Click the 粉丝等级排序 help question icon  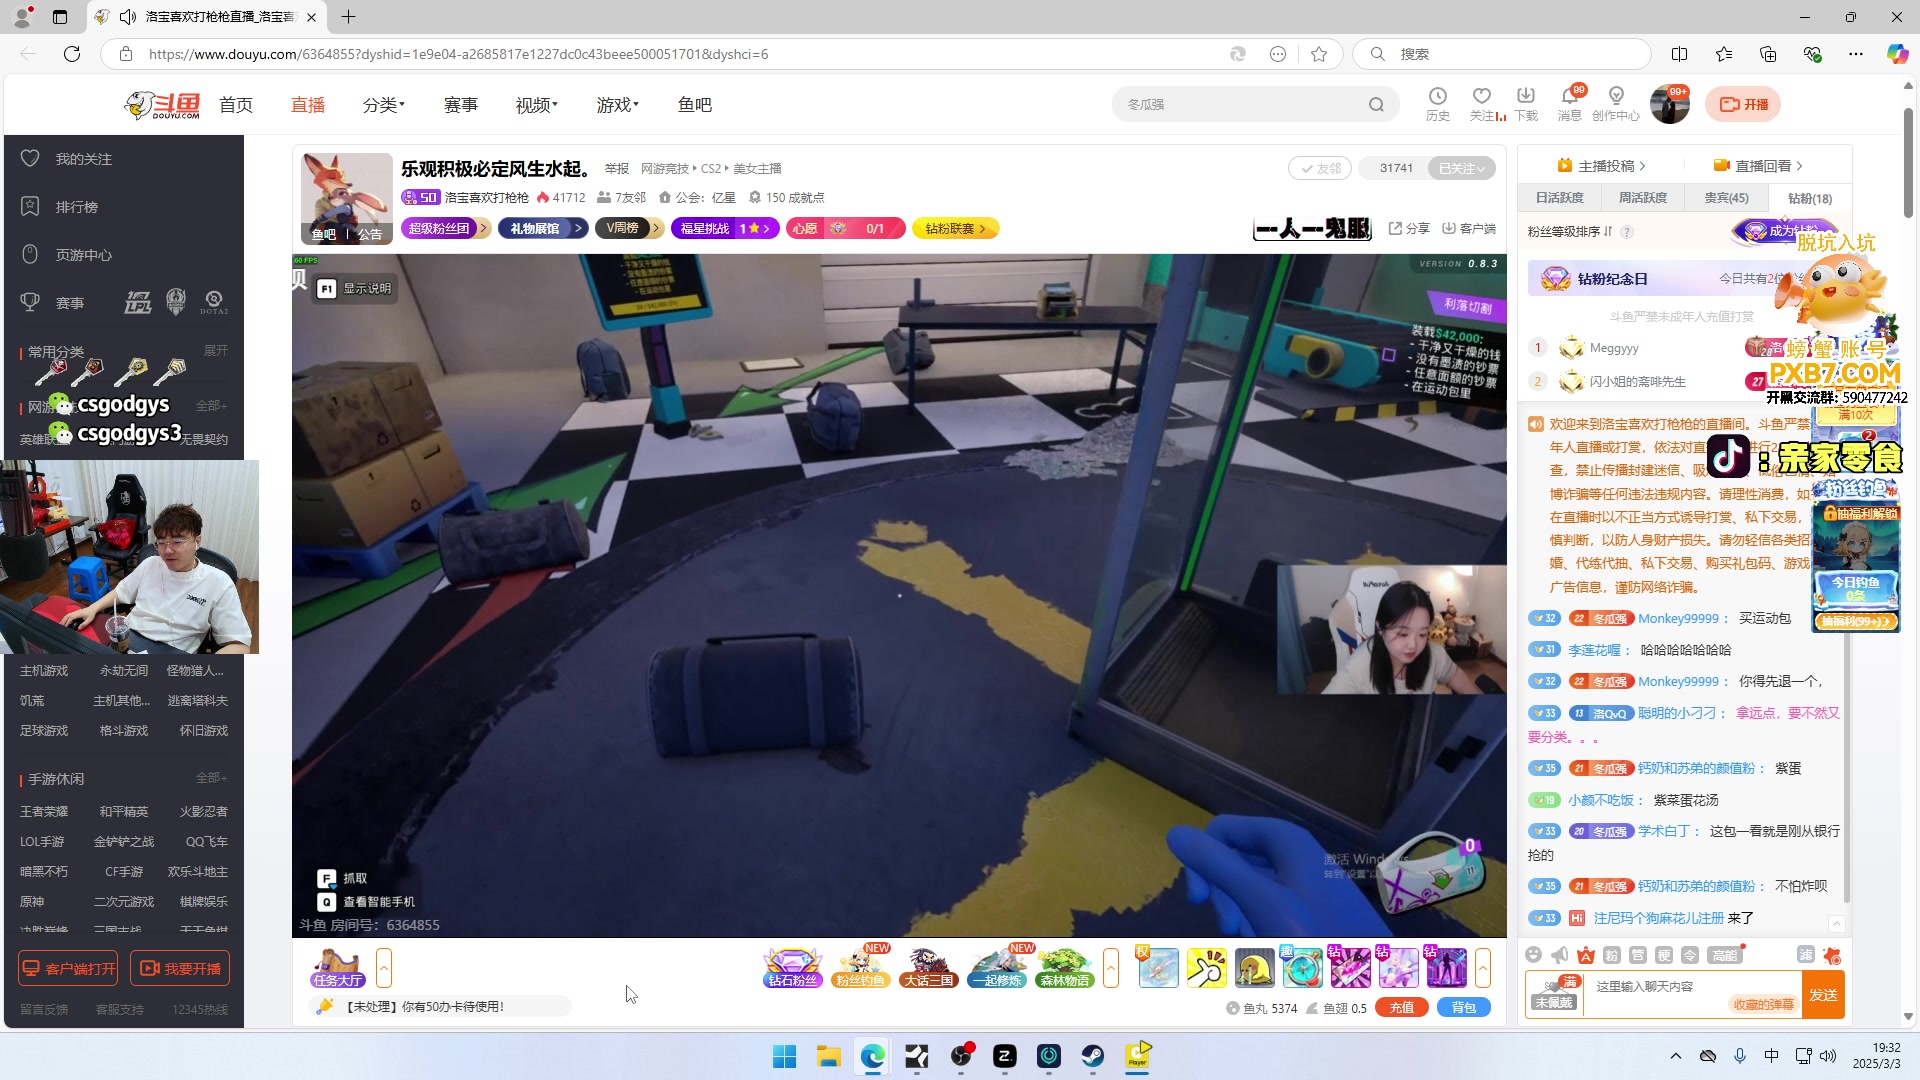pos(1627,232)
